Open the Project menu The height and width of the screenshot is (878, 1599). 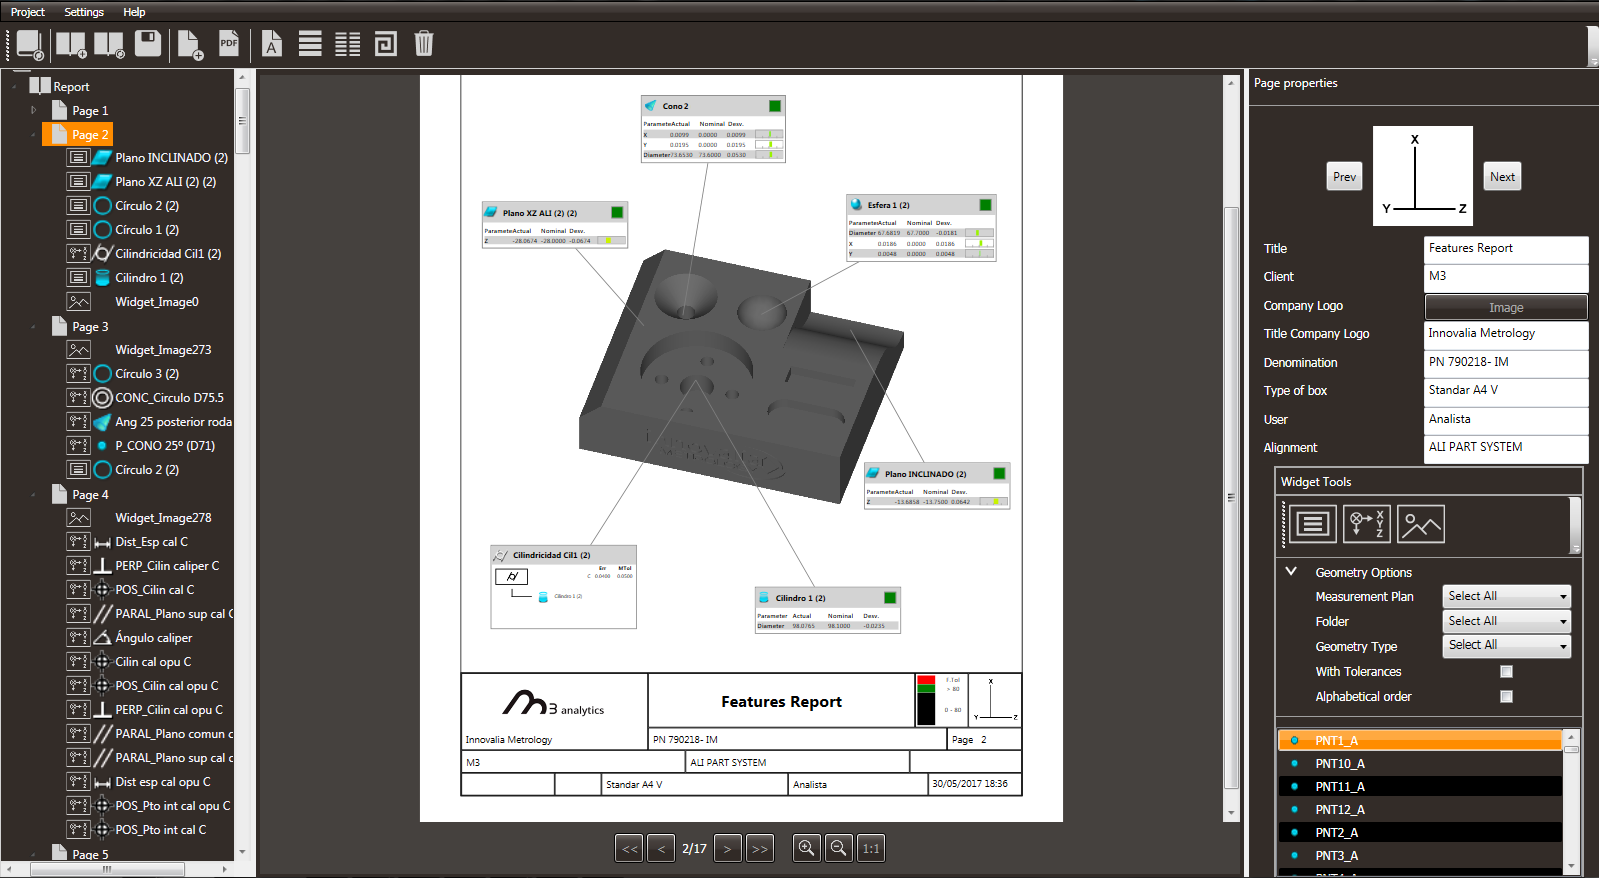coord(28,12)
